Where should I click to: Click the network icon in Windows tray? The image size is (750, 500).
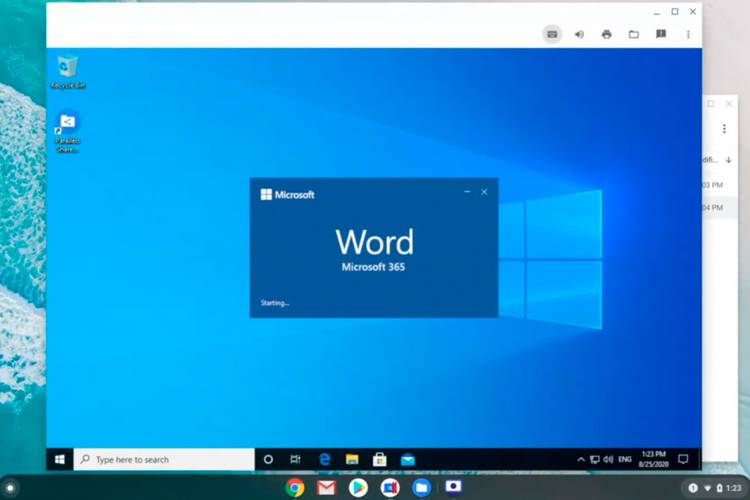tap(595, 459)
